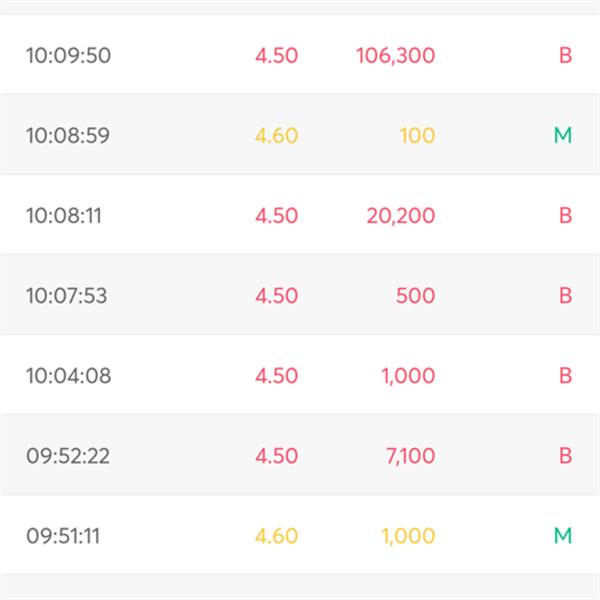Select the 10:07:53 trade row
Image resolution: width=600 pixels, height=600 pixels.
tap(300, 294)
